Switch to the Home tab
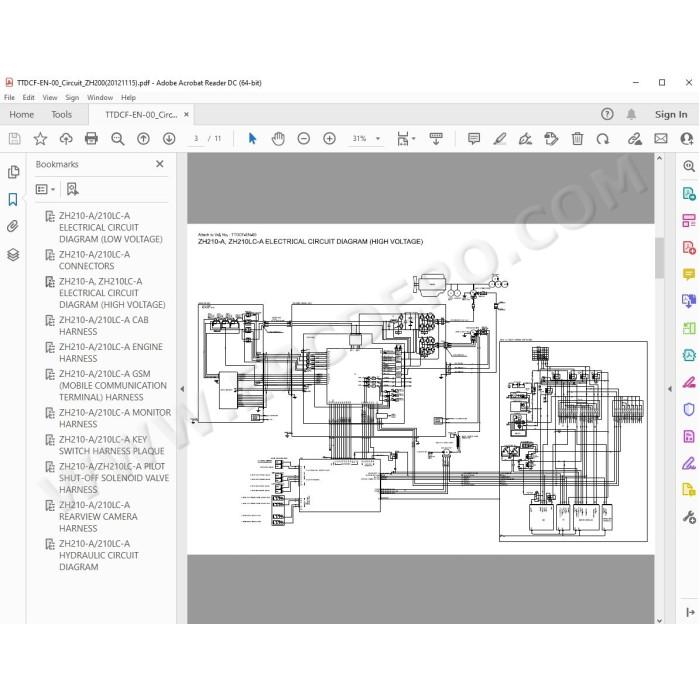 pos(21,115)
